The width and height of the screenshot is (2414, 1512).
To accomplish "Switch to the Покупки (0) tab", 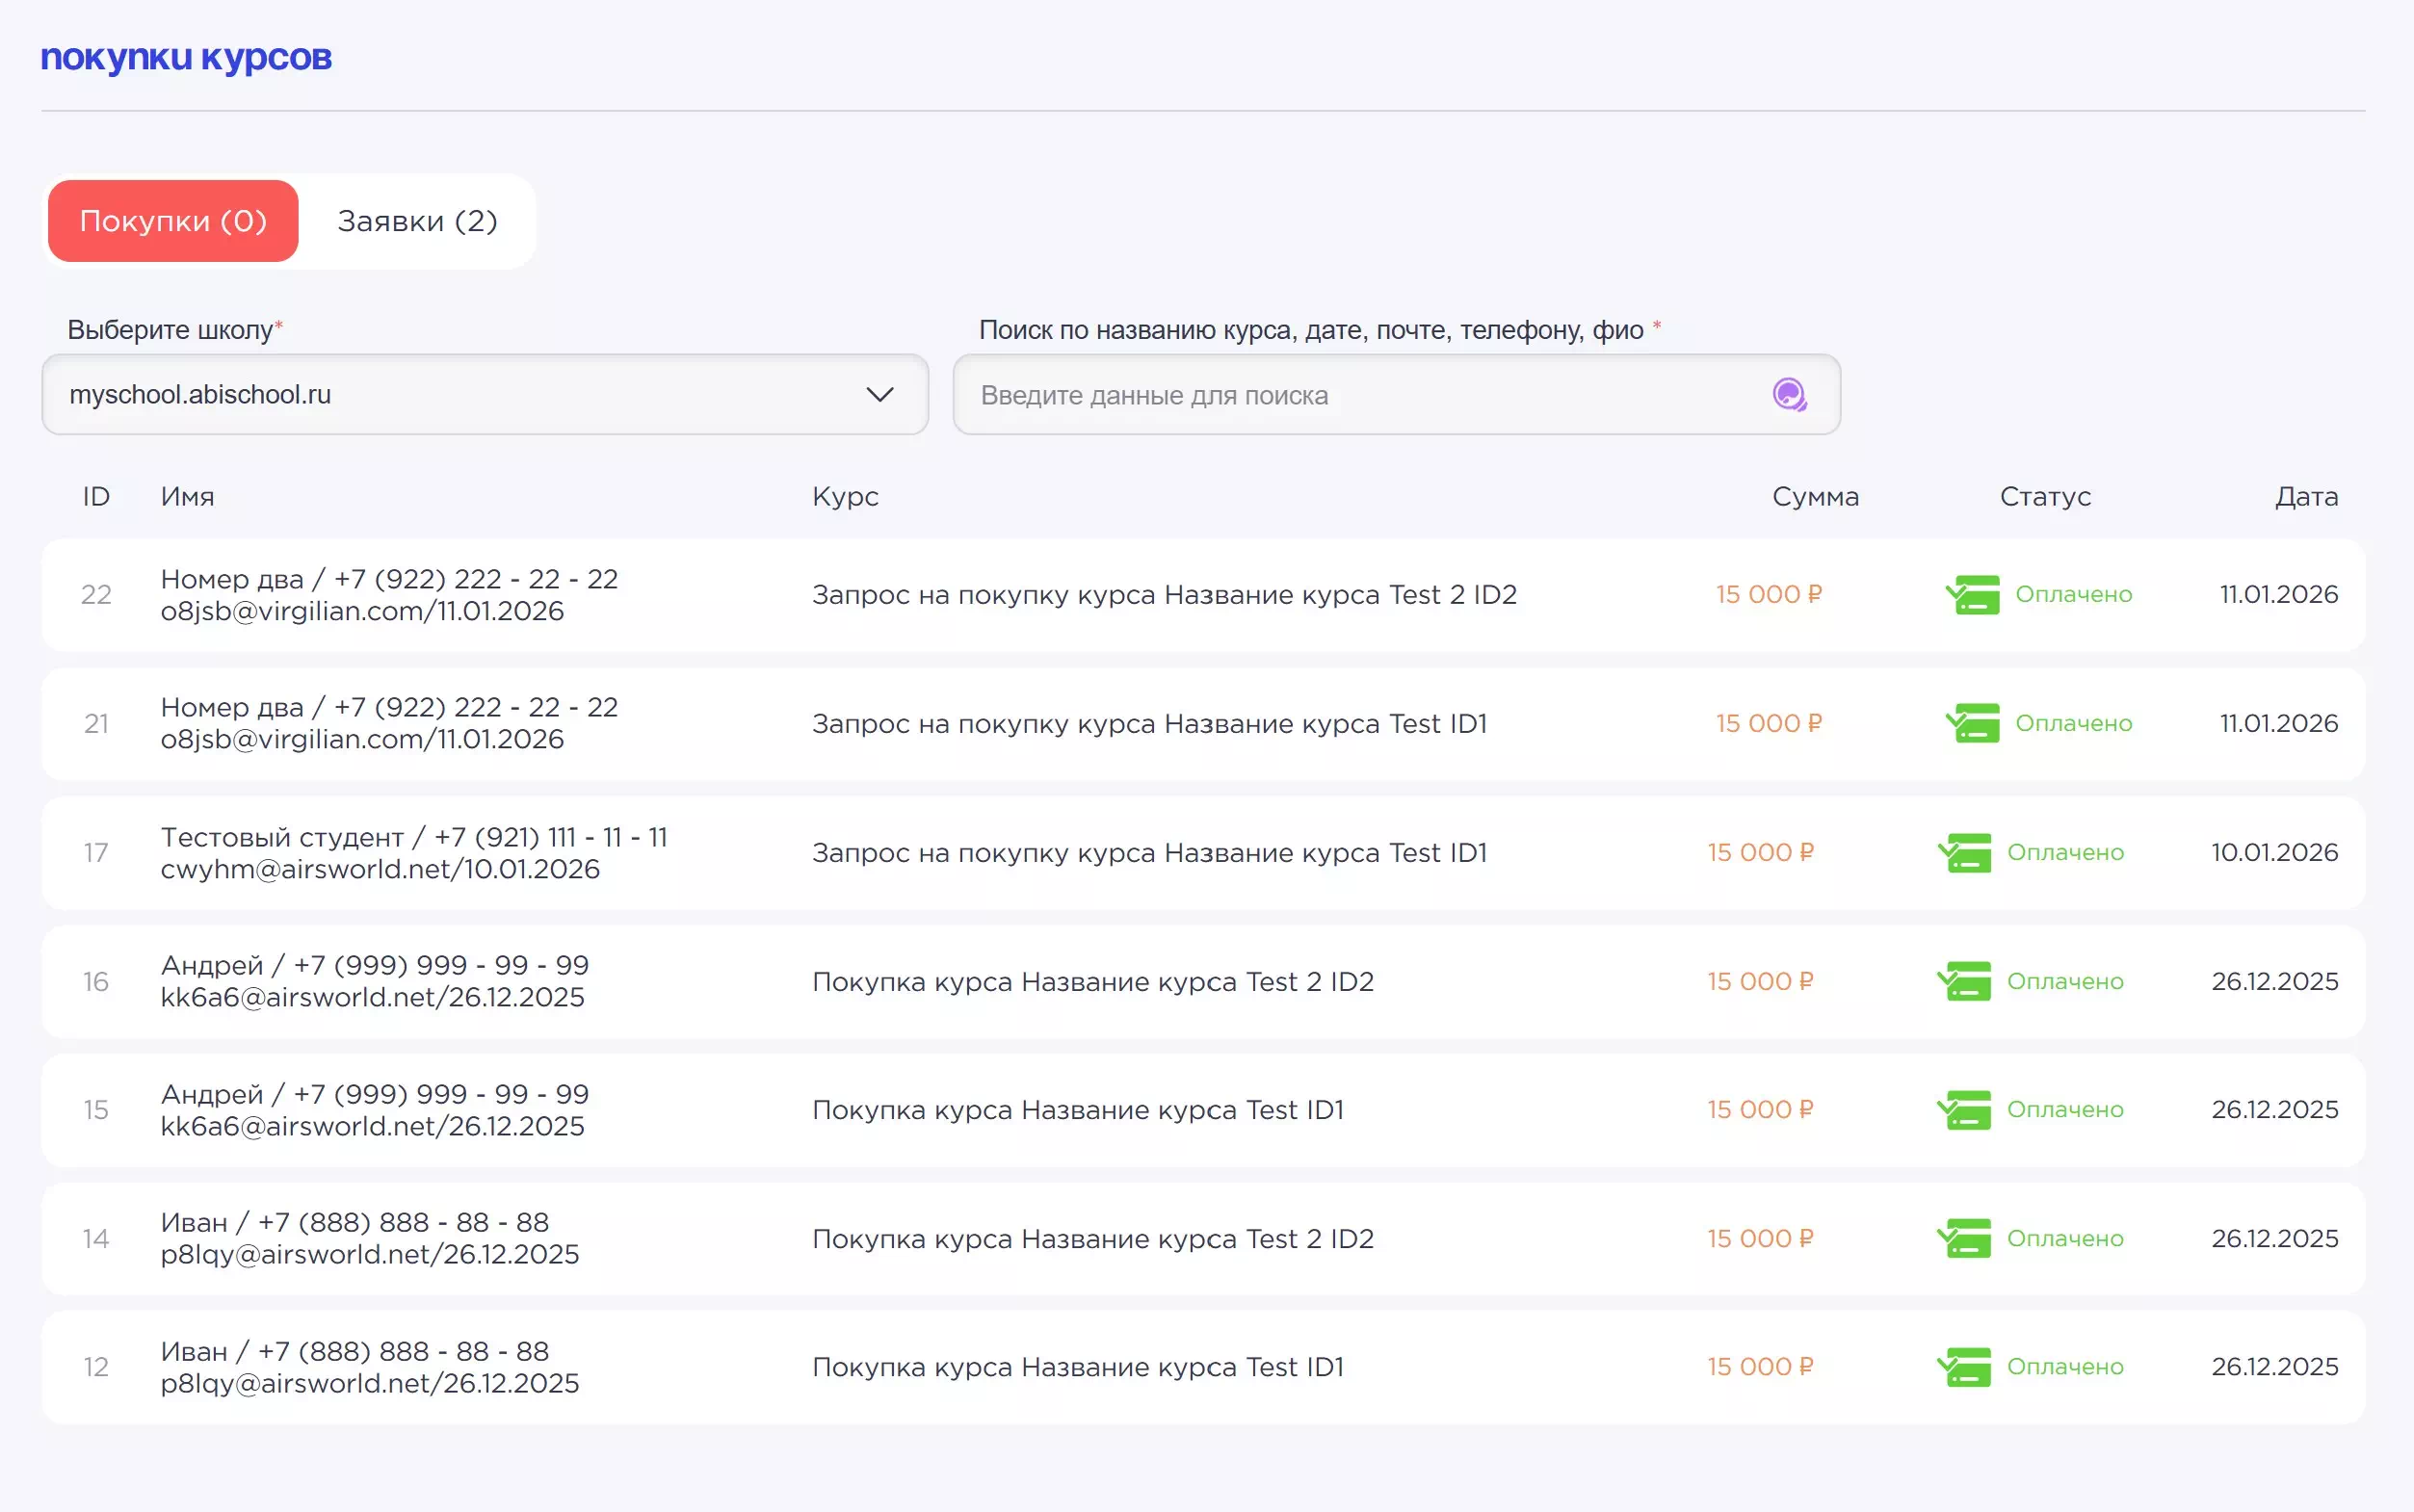I will coord(173,221).
